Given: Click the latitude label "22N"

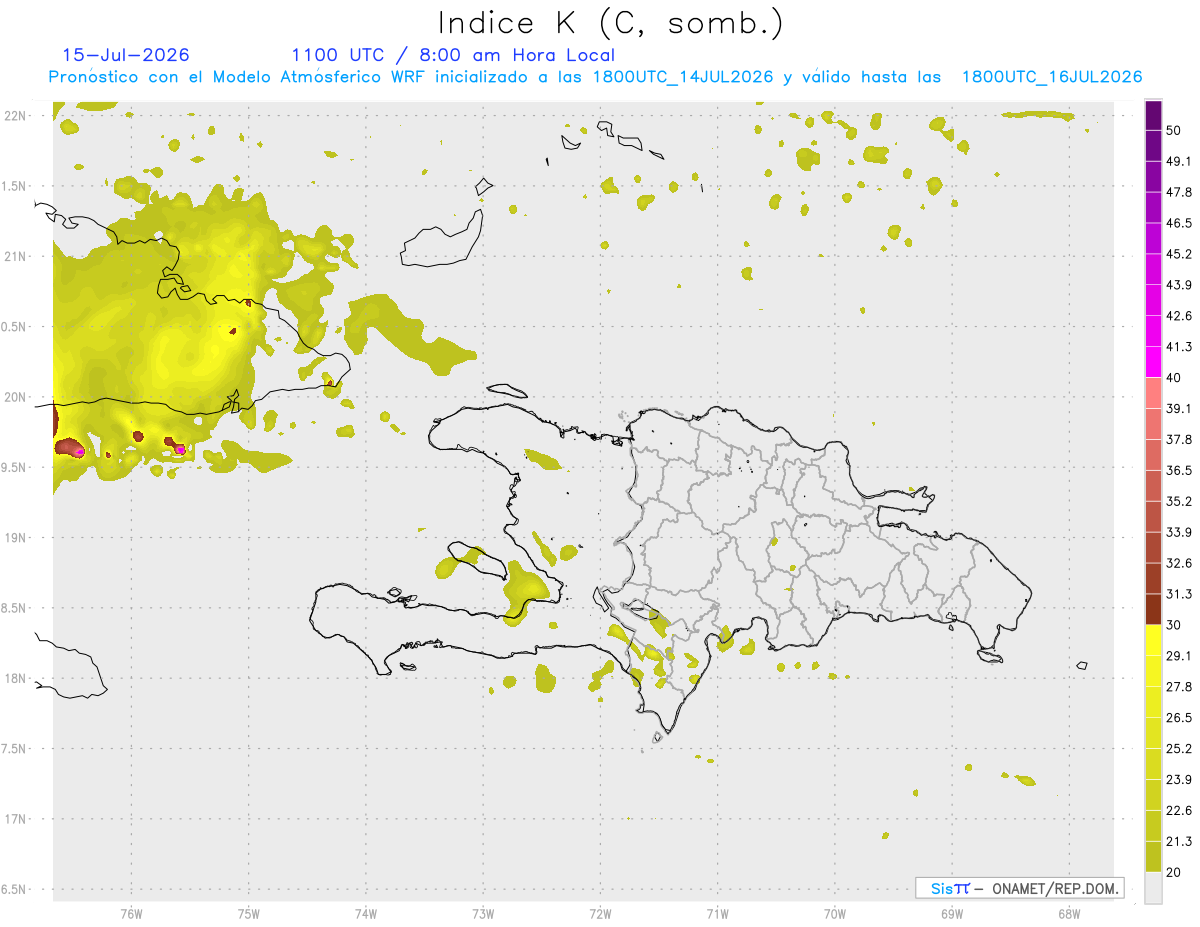Looking at the screenshot, I should pos(15,115).
